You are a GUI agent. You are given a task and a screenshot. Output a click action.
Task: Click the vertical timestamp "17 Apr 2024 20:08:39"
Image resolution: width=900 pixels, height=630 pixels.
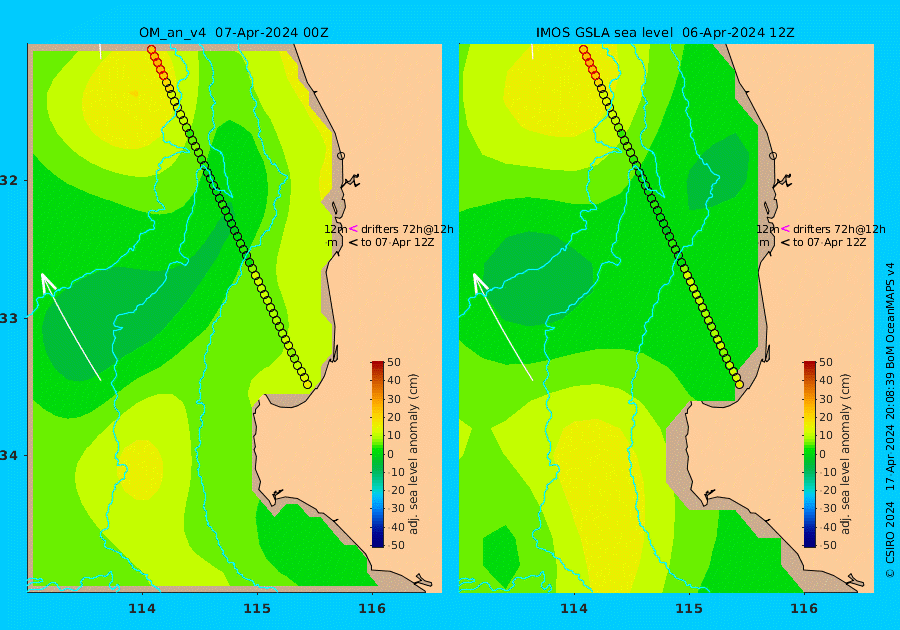coord(890,432)
